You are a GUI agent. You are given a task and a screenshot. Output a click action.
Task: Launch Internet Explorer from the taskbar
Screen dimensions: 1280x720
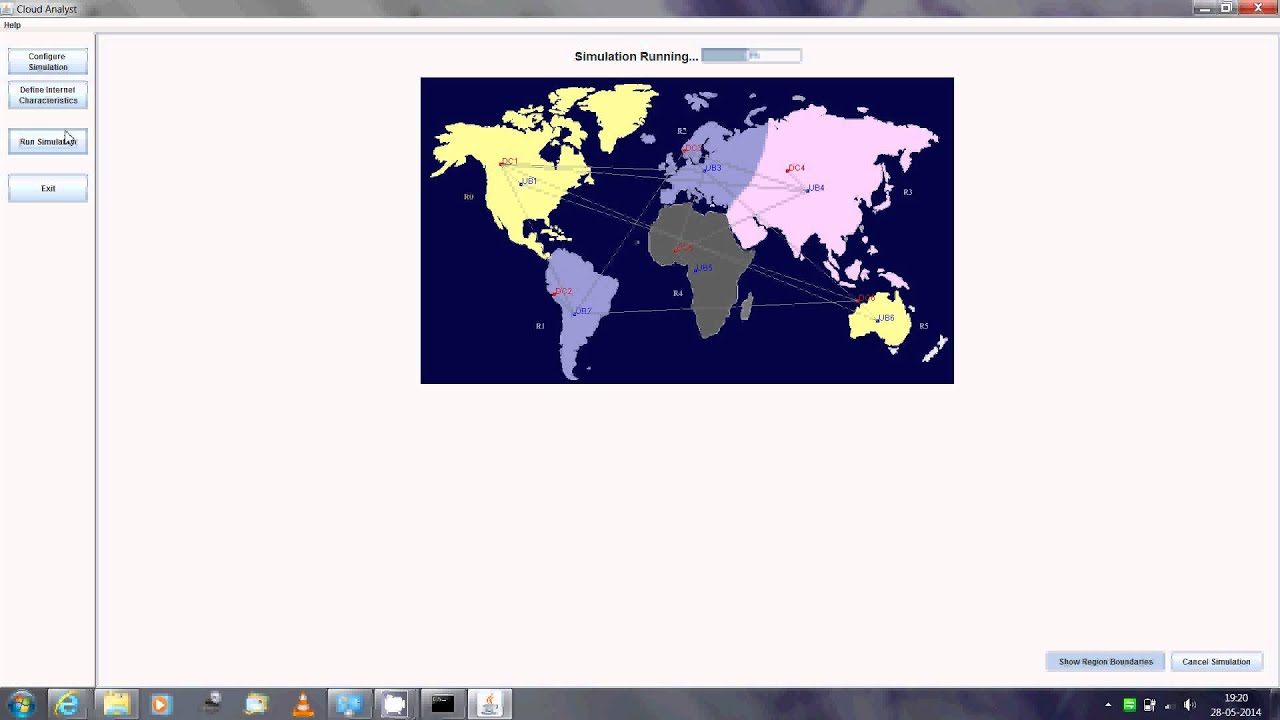point(67,704)
